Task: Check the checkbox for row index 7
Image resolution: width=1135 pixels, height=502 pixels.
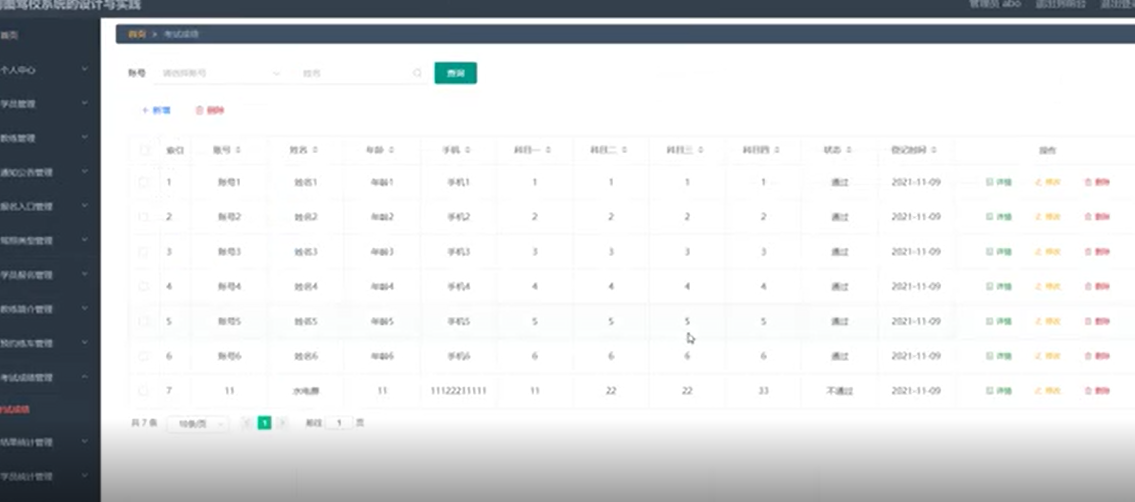Action: click(143, 391)
